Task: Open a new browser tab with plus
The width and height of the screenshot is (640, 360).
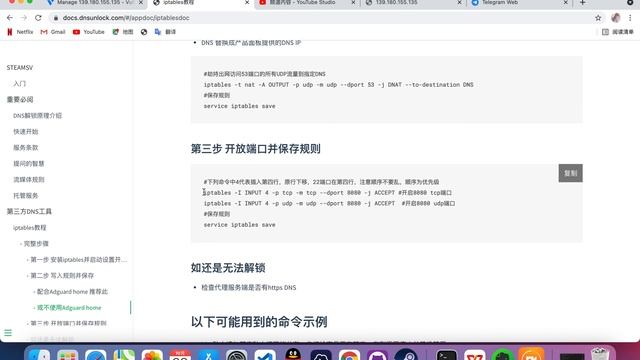Action: (583, 2)
